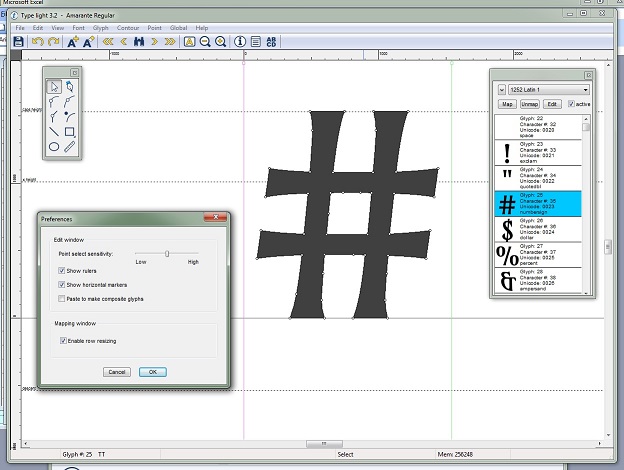Select the Pen tool in the tool palette

tap(70, 87)
